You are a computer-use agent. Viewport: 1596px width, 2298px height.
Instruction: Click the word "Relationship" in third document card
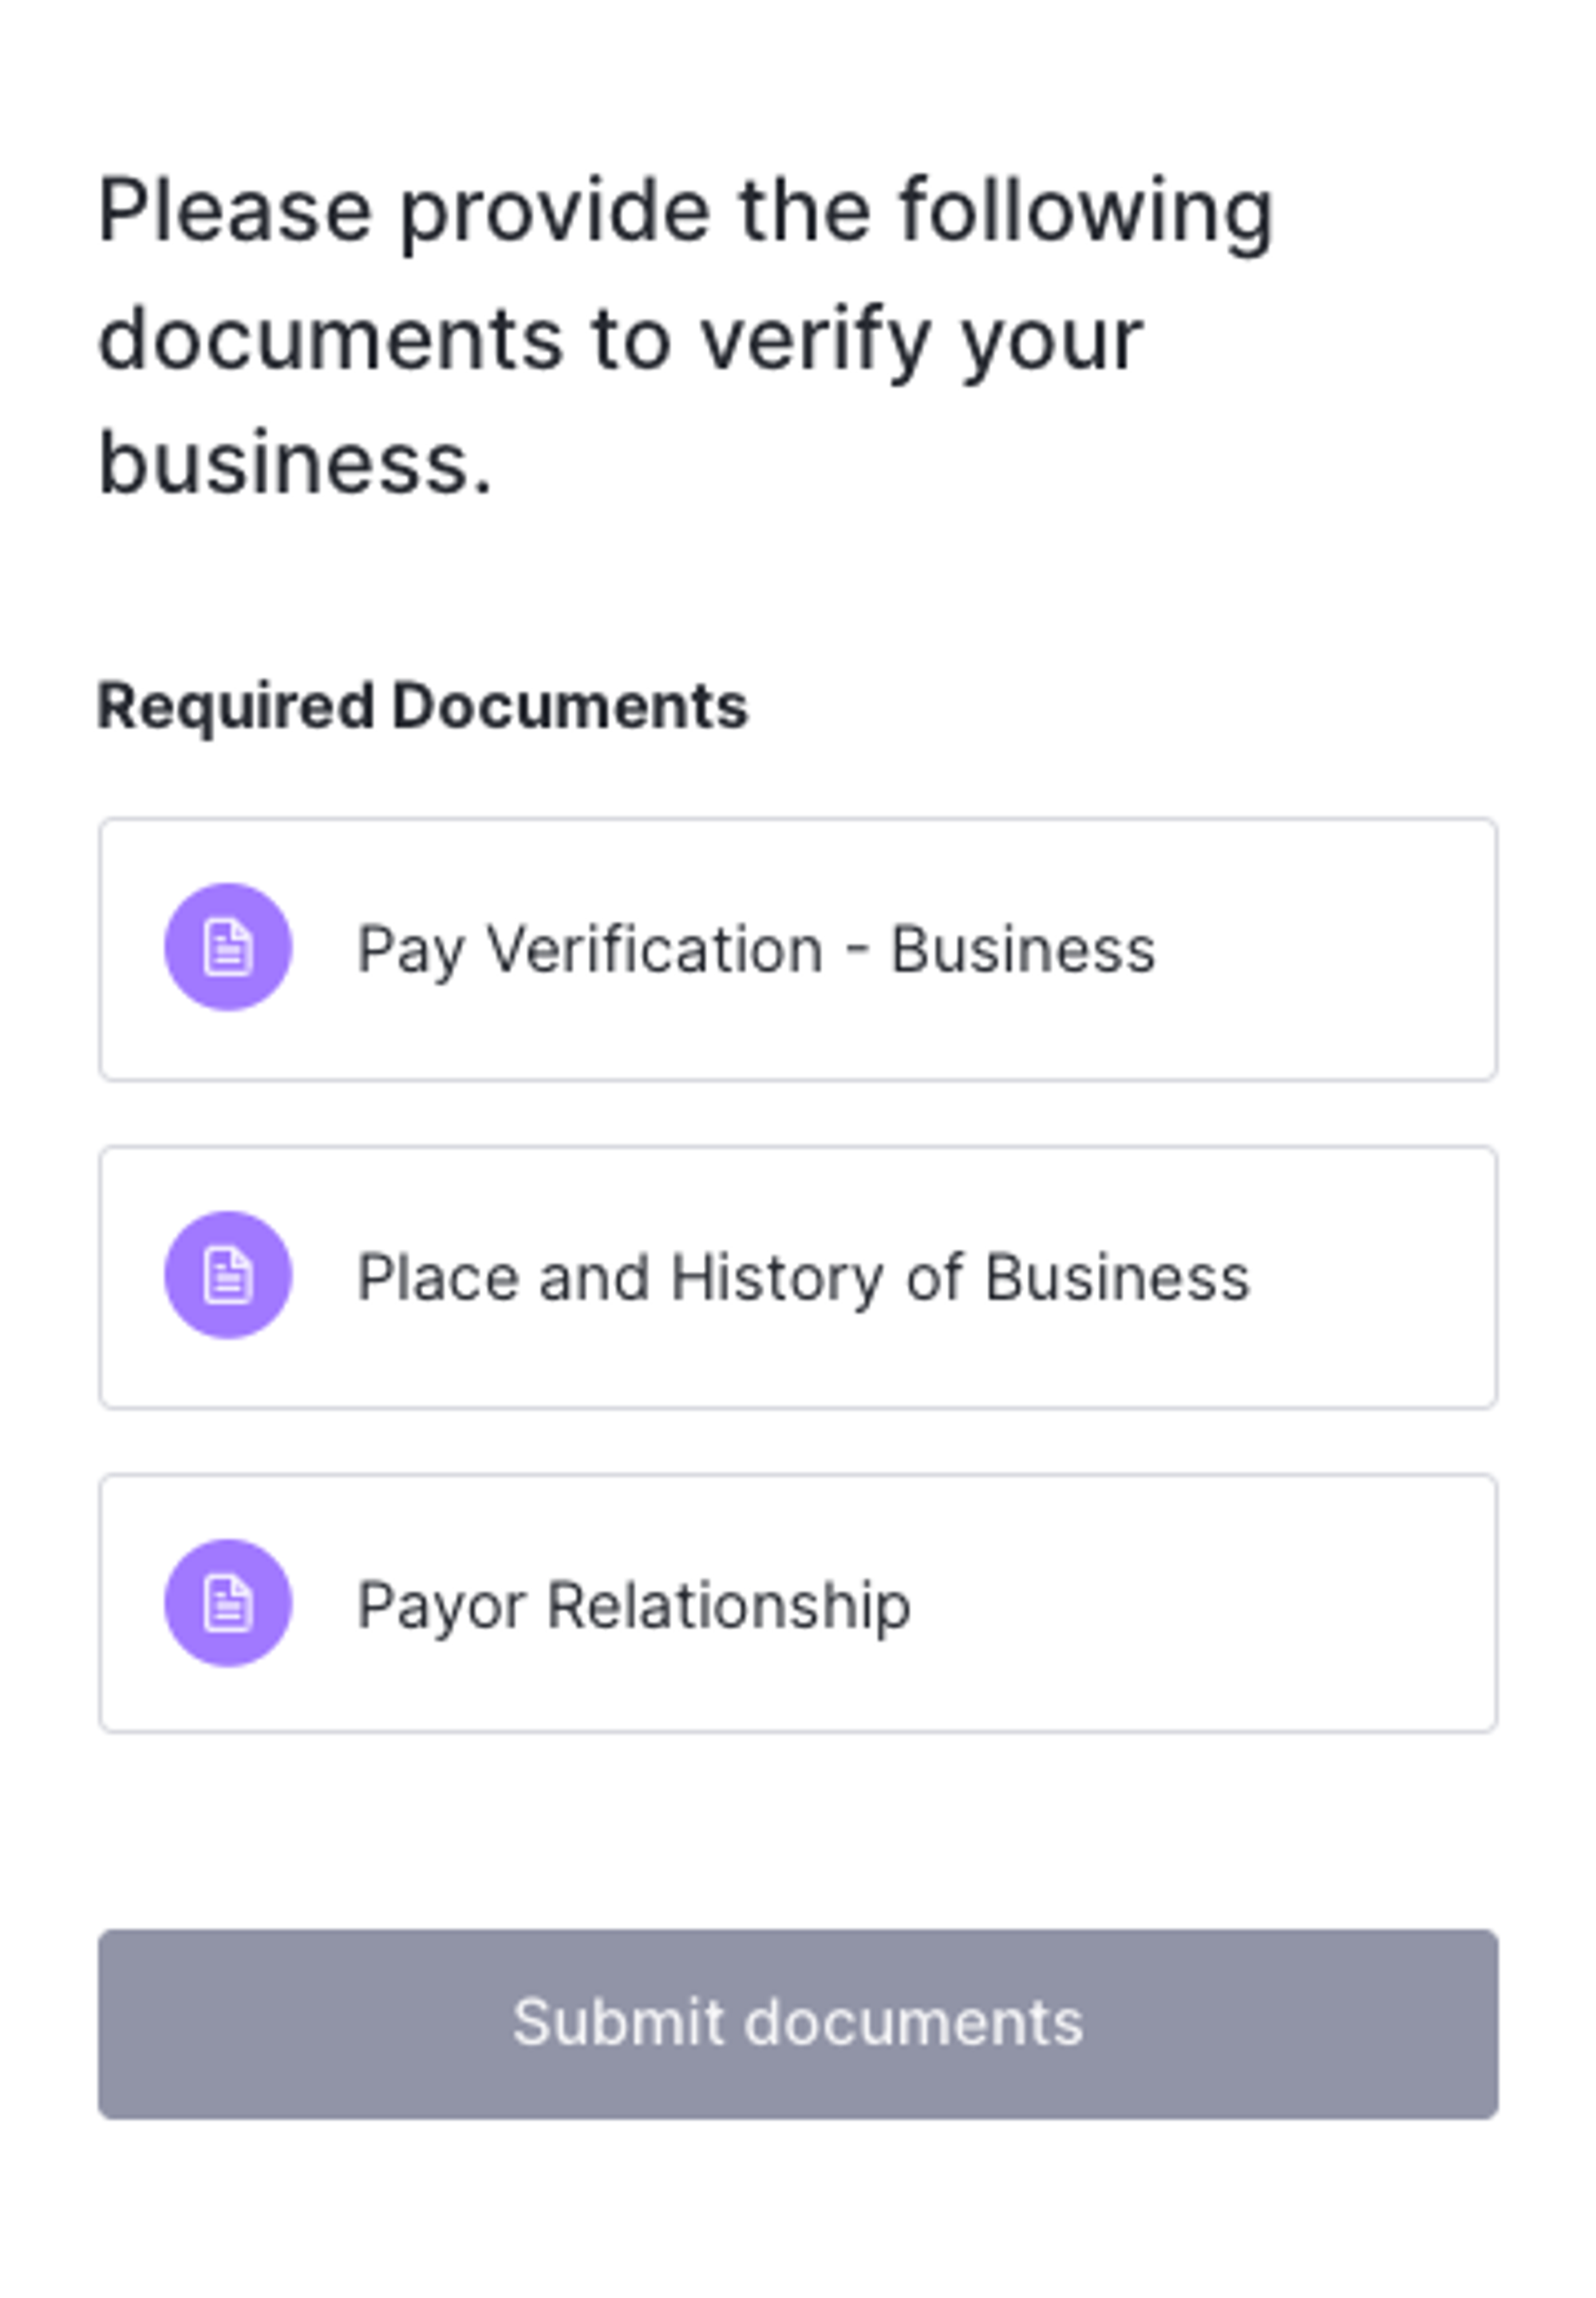click(728, 1605)
